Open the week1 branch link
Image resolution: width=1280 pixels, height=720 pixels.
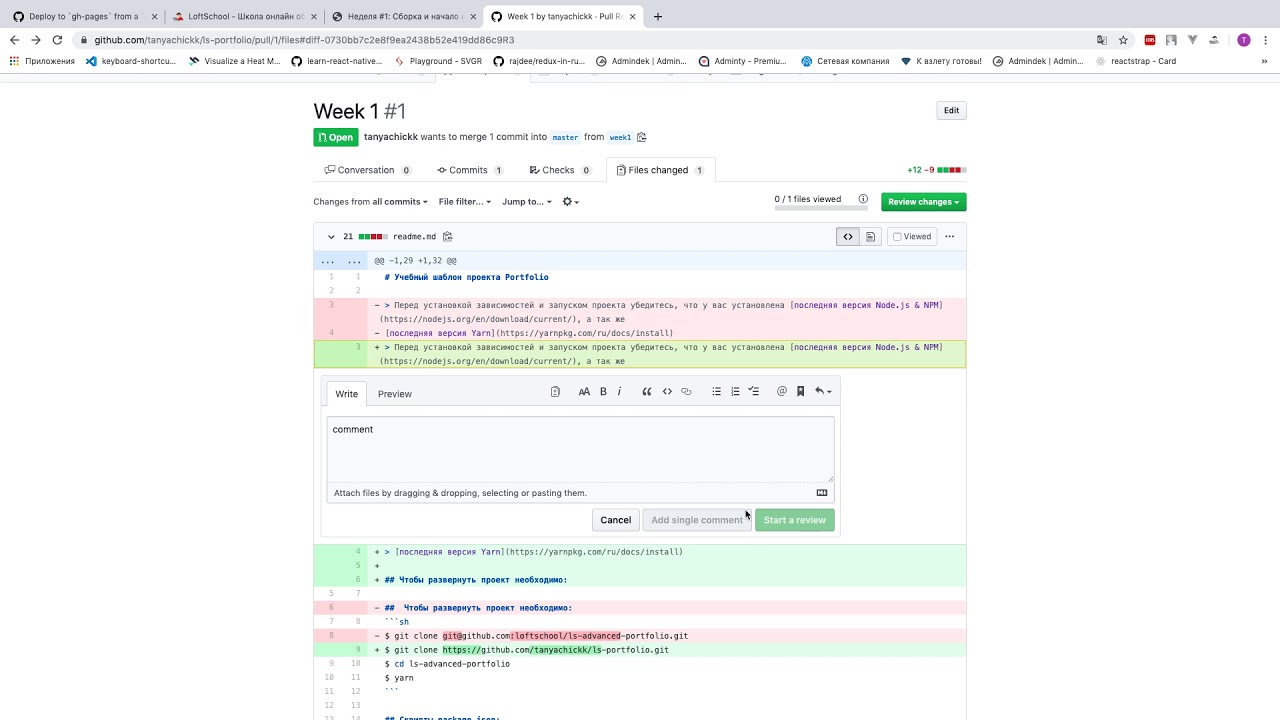[620, 137]
